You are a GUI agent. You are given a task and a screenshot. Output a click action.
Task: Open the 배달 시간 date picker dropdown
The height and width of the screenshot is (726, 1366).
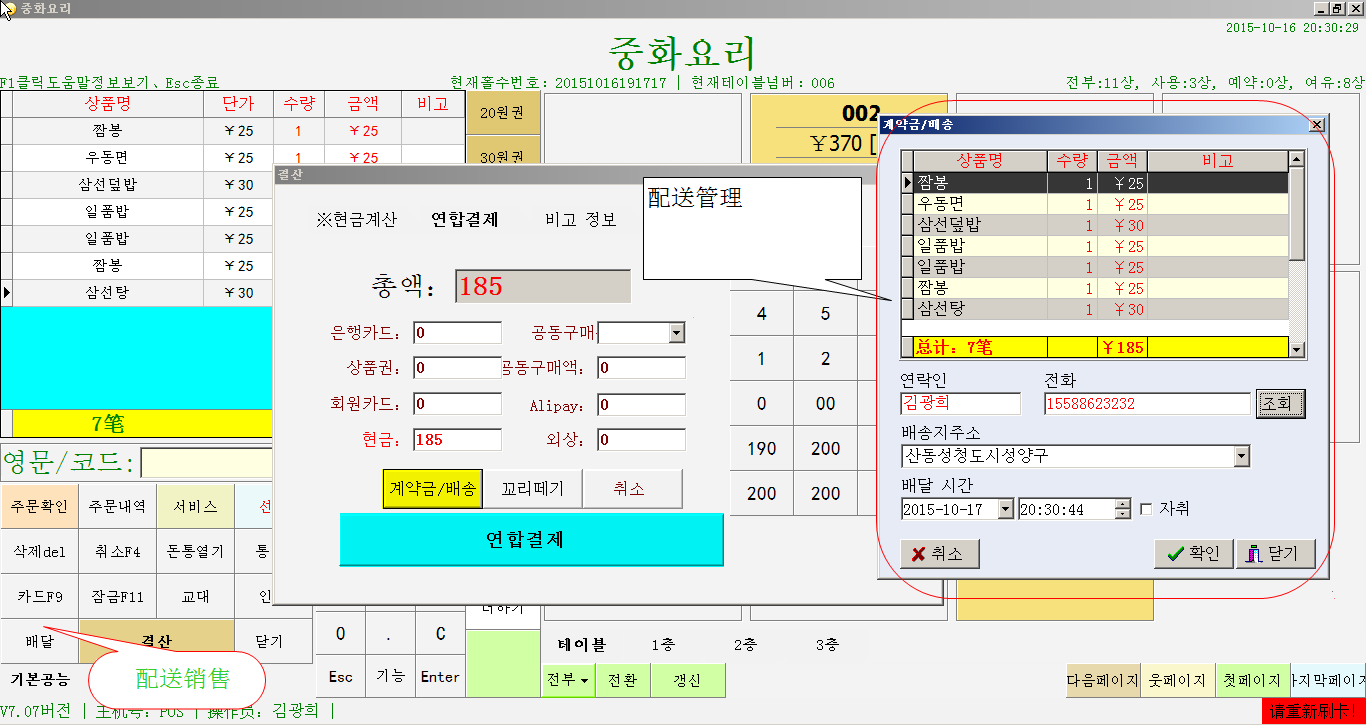(1005, 509)
